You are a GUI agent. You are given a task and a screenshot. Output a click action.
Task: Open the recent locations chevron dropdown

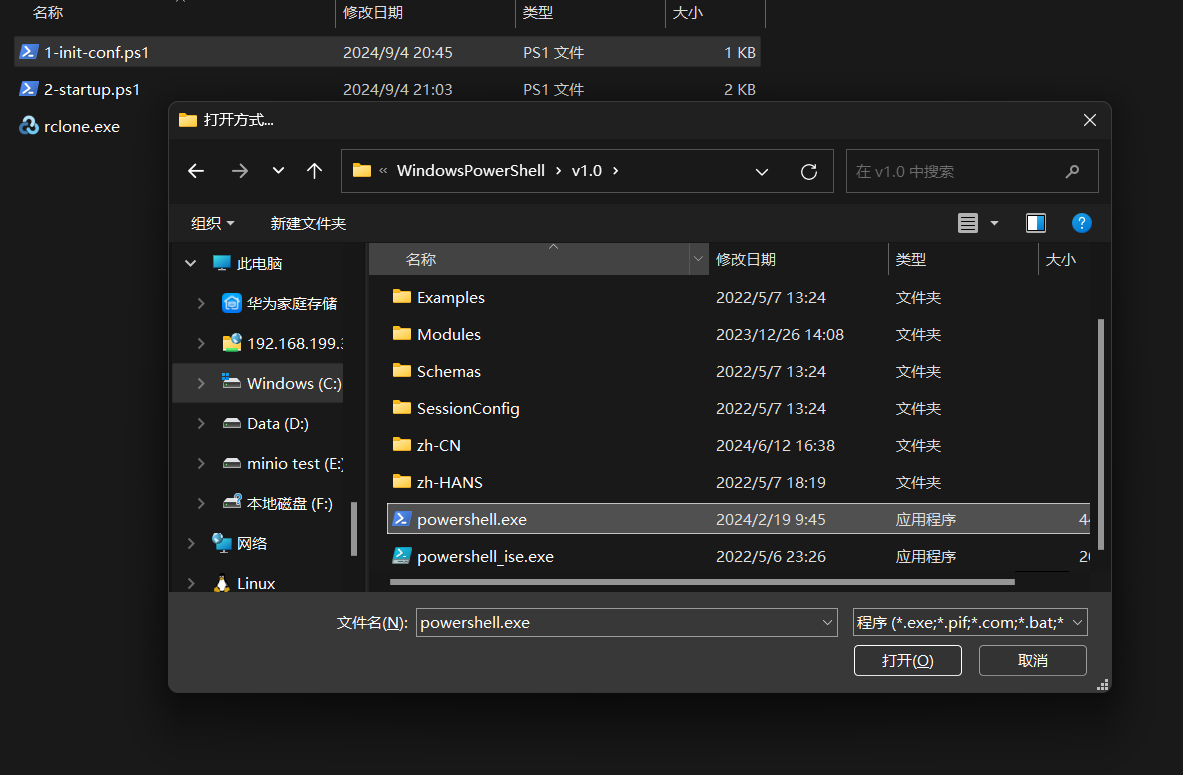point(278,171)
